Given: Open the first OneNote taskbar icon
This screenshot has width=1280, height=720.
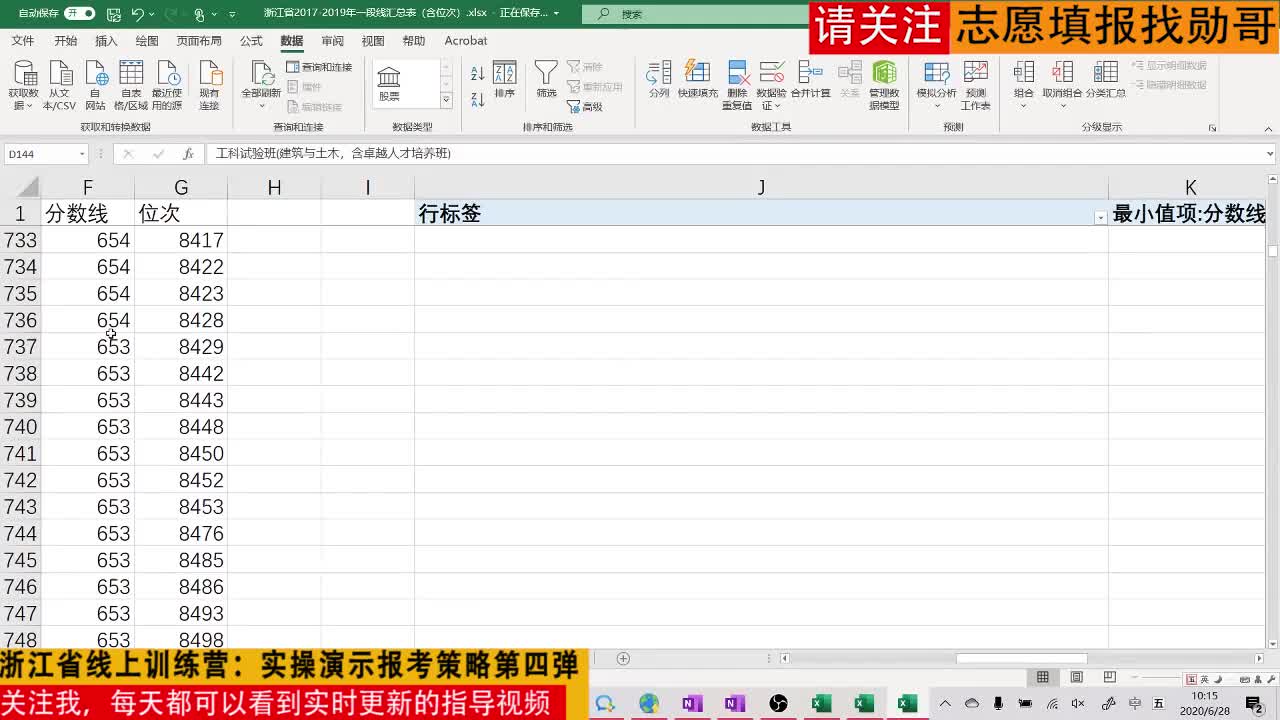Looking at the screenshot, I should point(692,704).
